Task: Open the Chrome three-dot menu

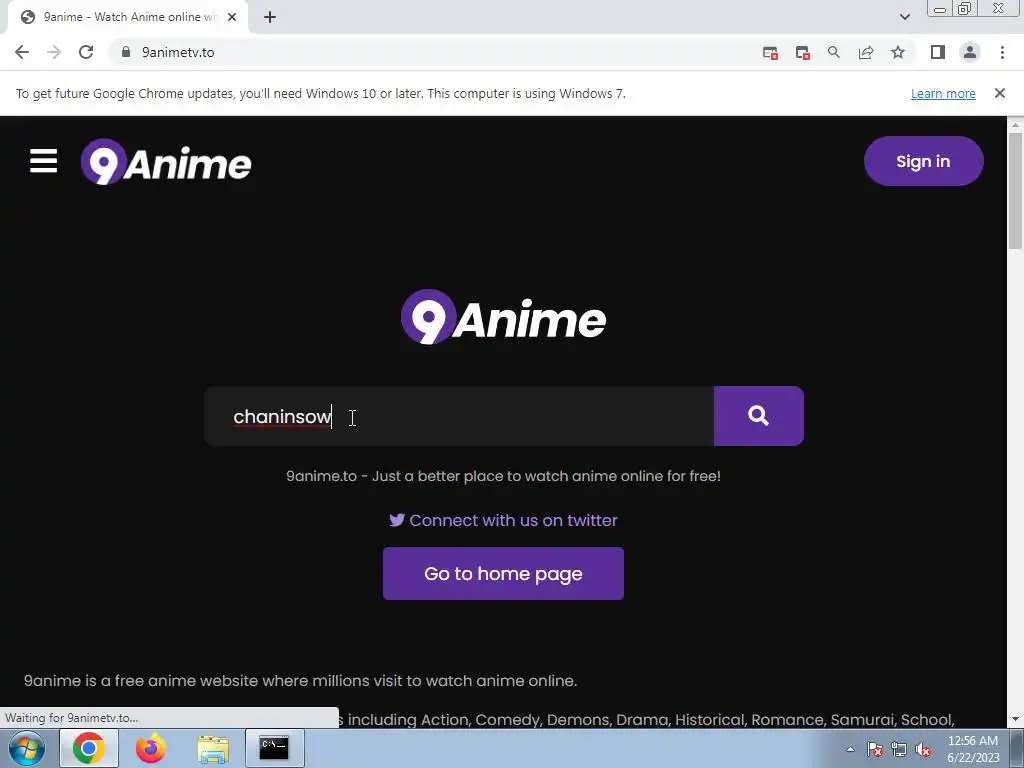Action: (1002, 52)
